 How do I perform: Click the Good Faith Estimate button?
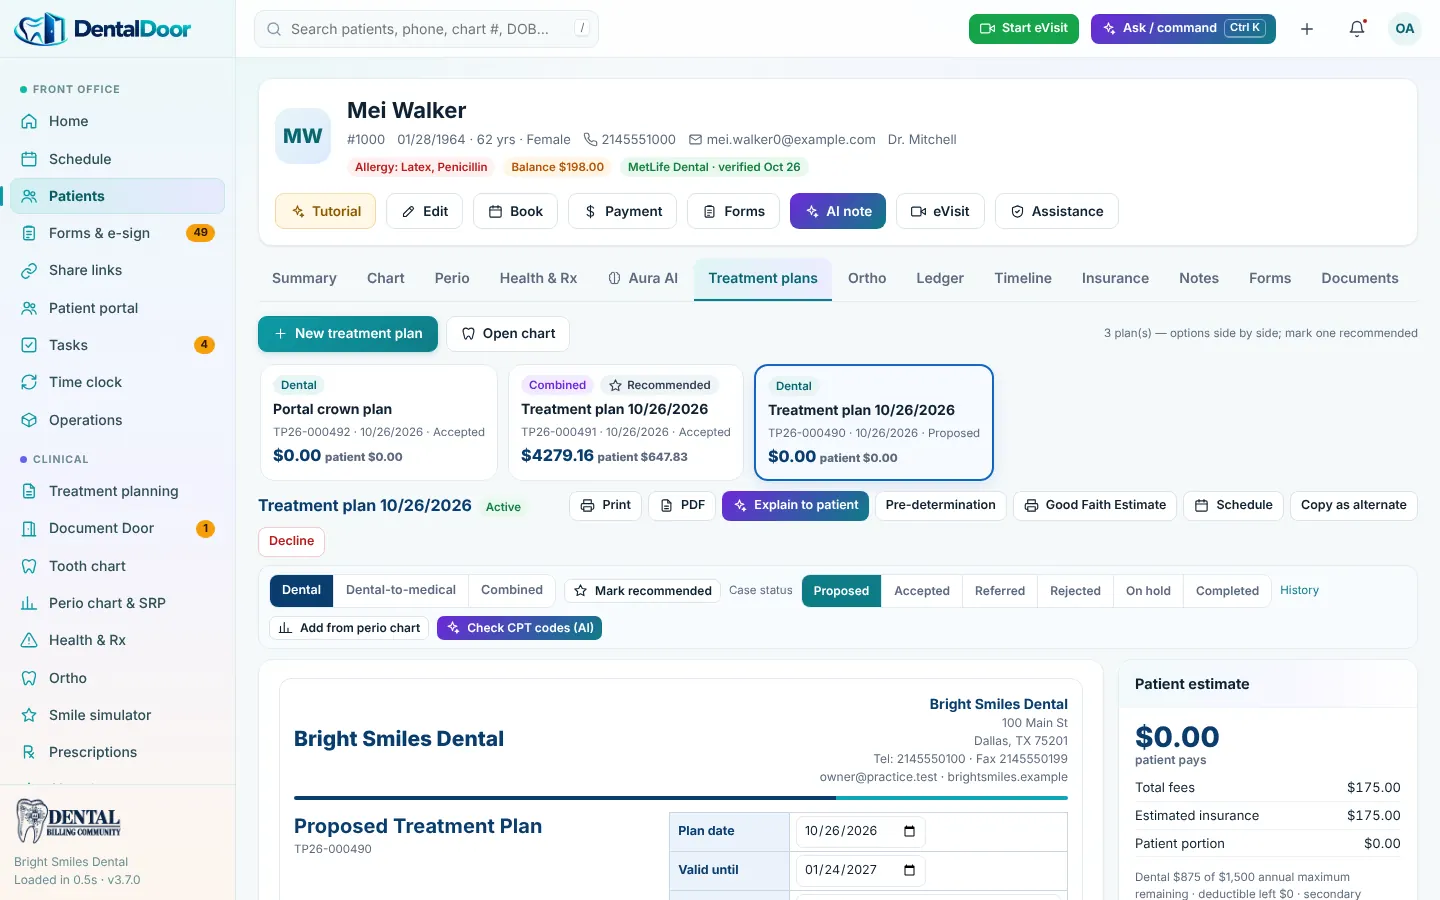[x=1095, y=505]
